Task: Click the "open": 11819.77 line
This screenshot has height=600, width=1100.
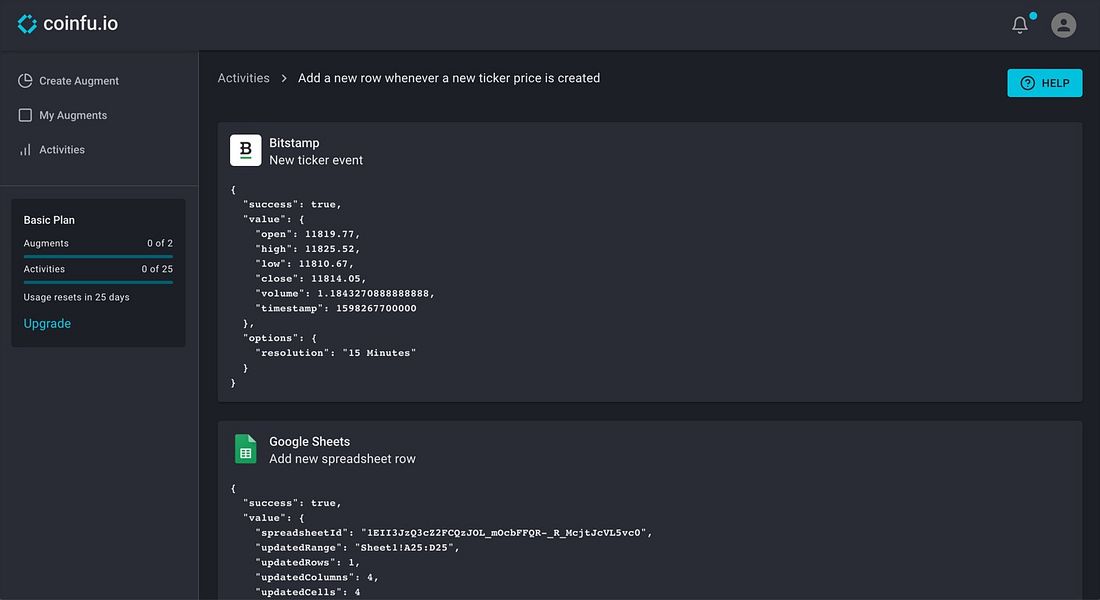Action: [307, 234]
